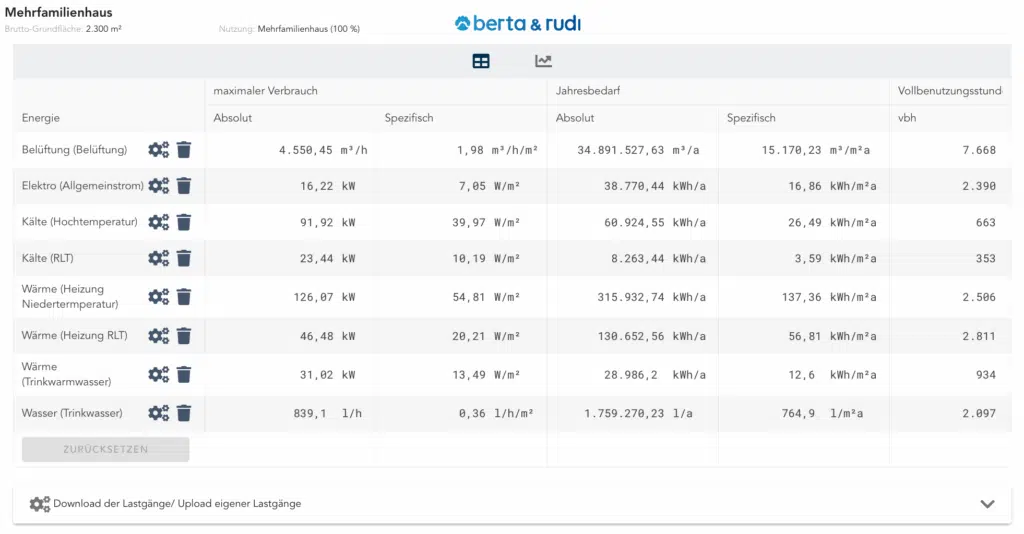Expand the Download der Lastgänge panel chevron
Viewport: 1024px width, 534px height.
click(x=987, y=504)
